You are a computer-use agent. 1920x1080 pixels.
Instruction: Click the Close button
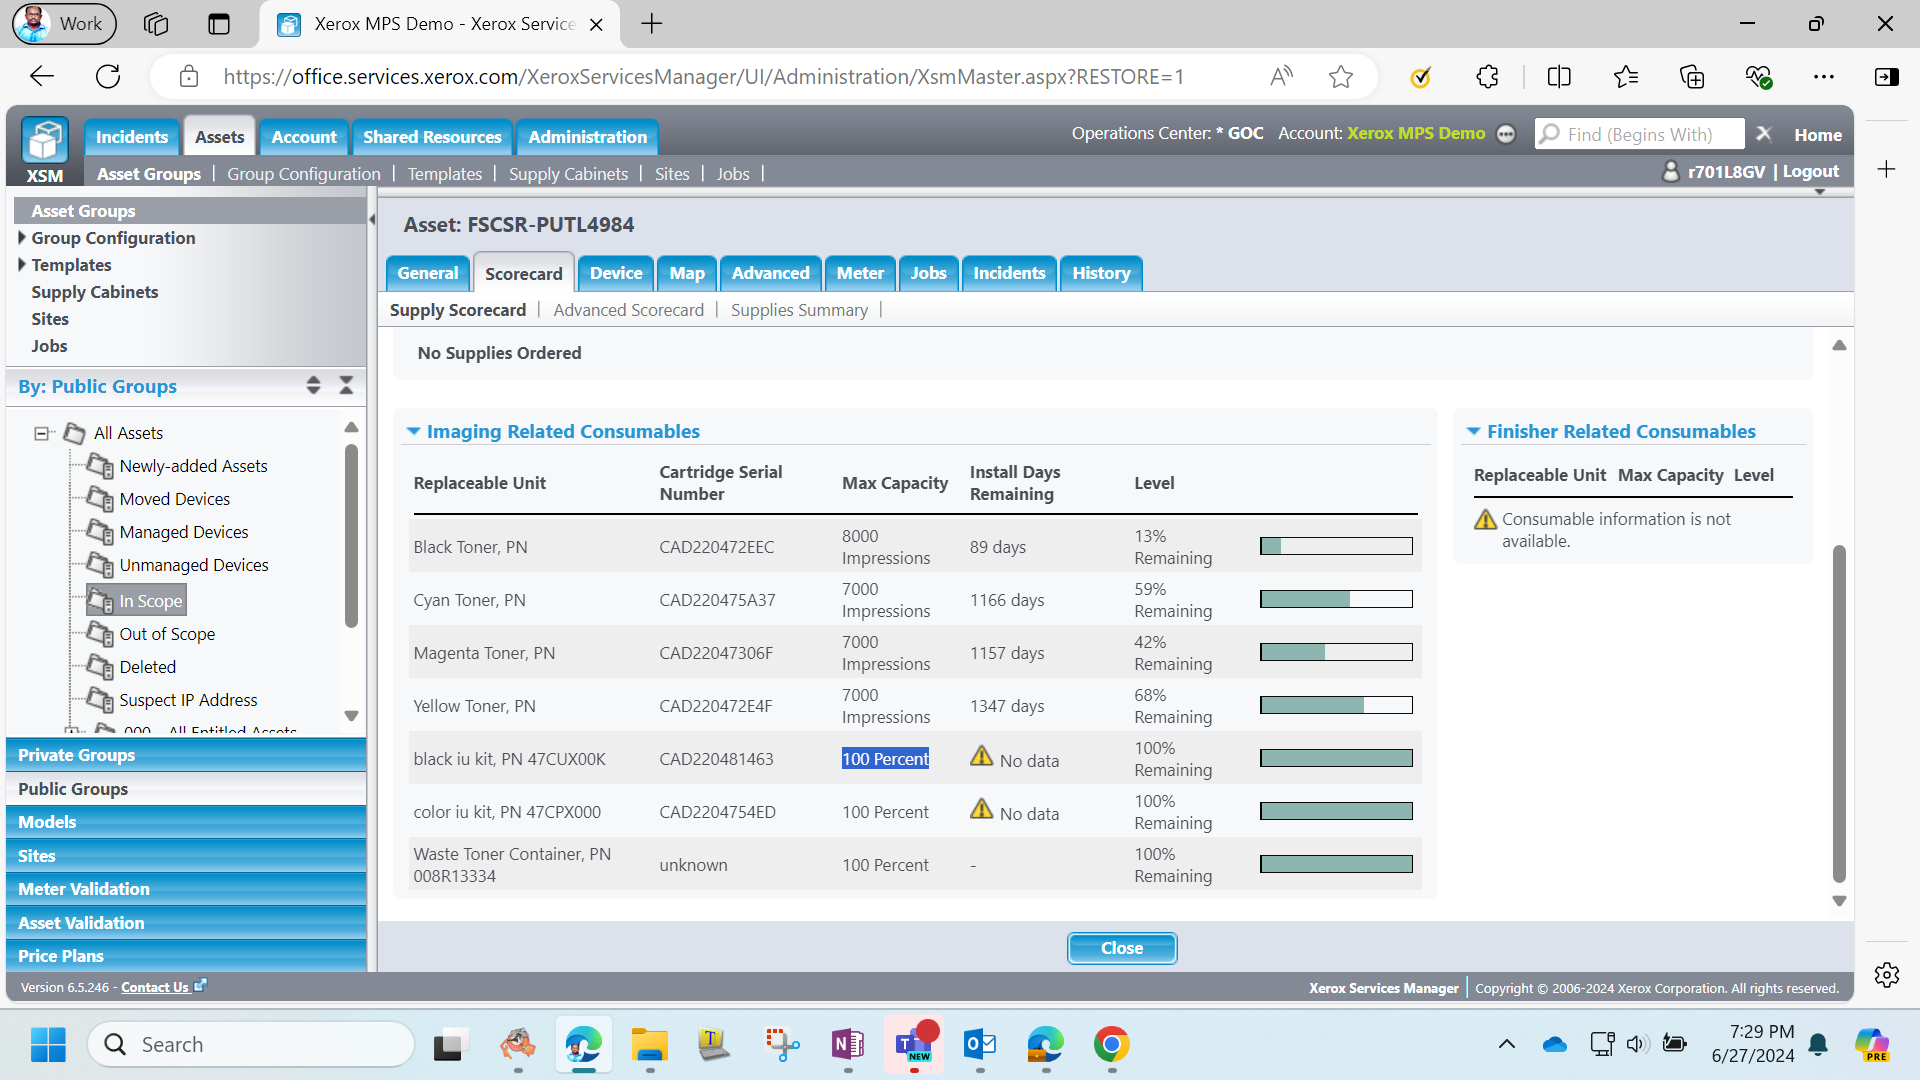pyautogui.click(x=1122, y=948)
